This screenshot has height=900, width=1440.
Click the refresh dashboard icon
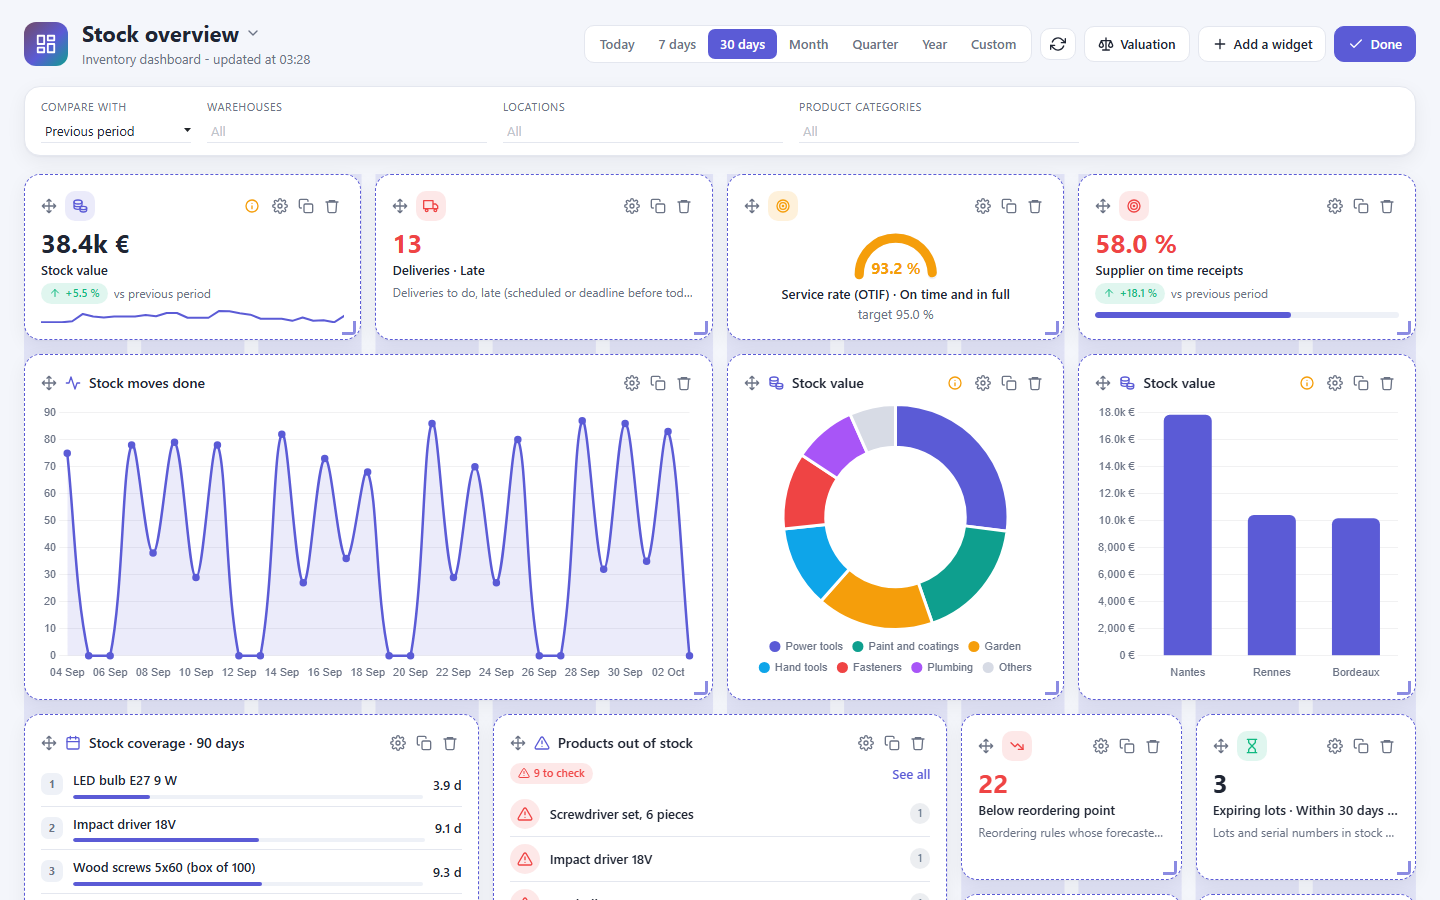tap(1058, 44)
